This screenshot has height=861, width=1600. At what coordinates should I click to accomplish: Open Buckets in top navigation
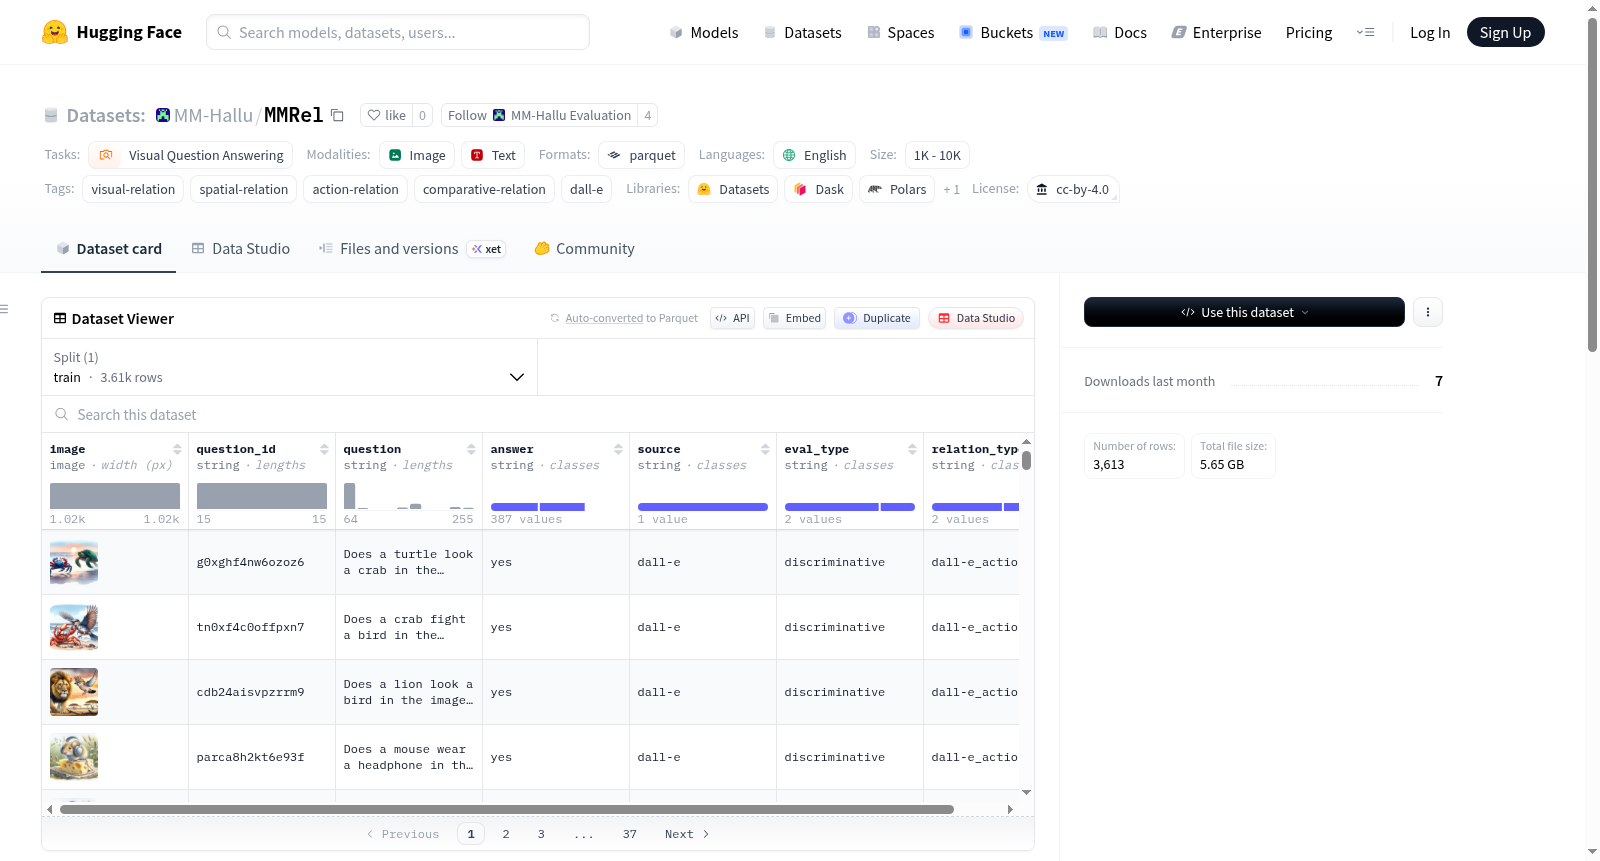click(1013, 33)
